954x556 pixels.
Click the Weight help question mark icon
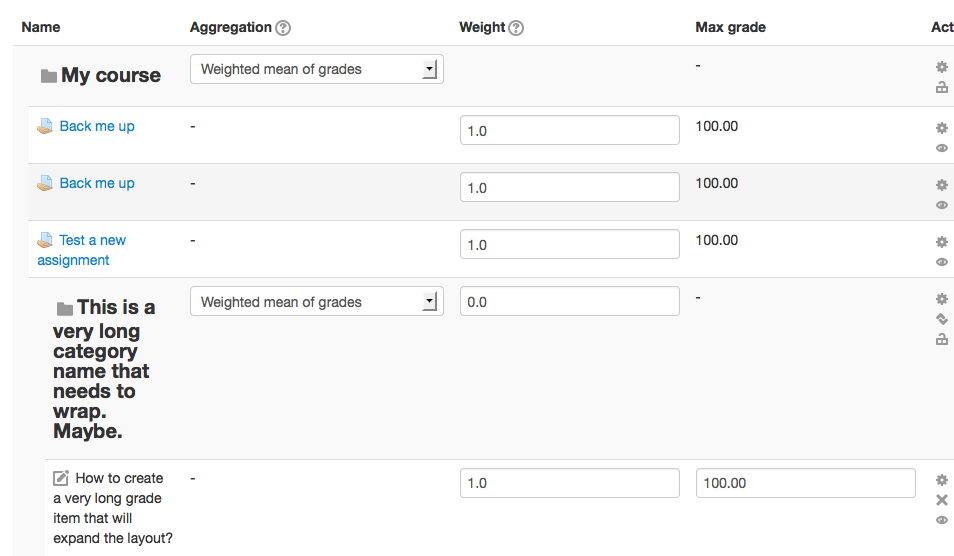pos(516,28)
